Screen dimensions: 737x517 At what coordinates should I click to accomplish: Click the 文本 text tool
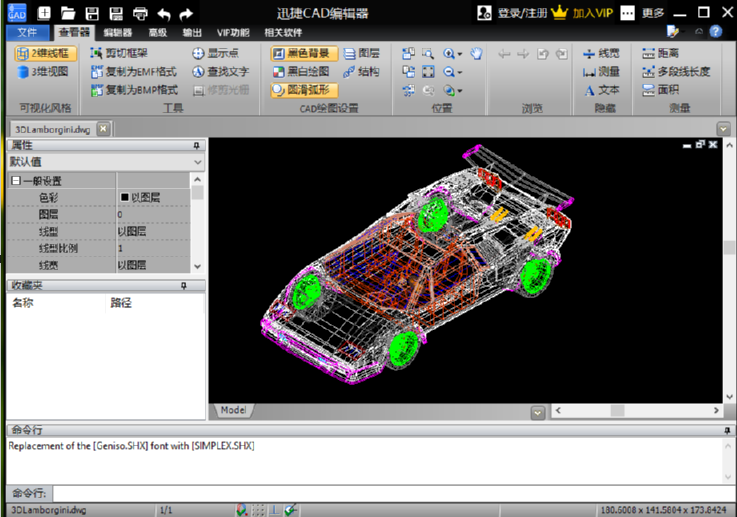[601, 90]
